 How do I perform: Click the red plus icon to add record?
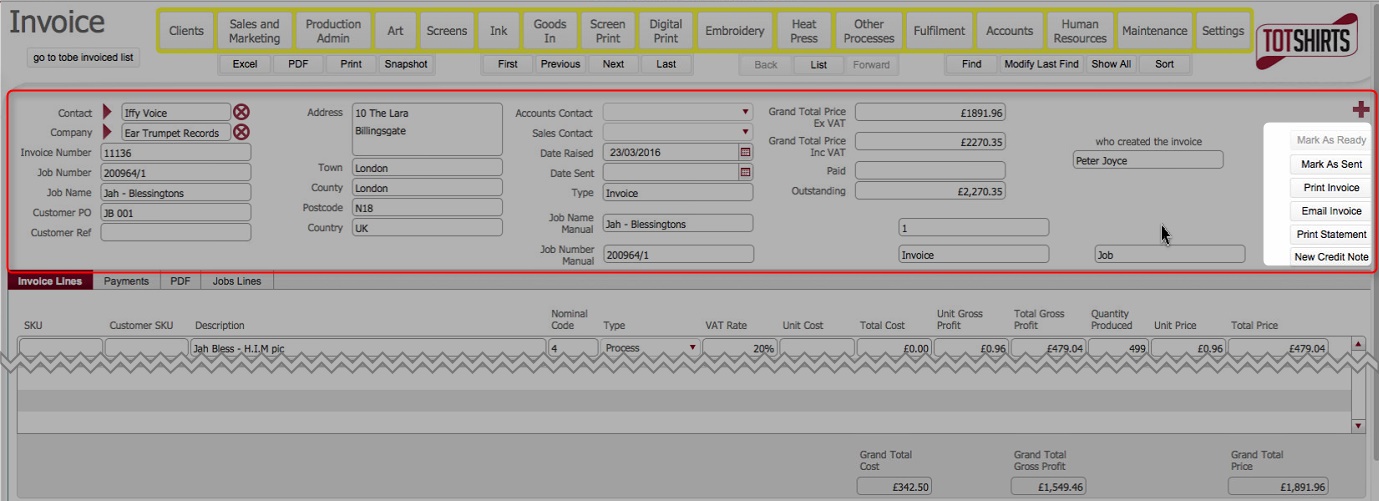1360,110
